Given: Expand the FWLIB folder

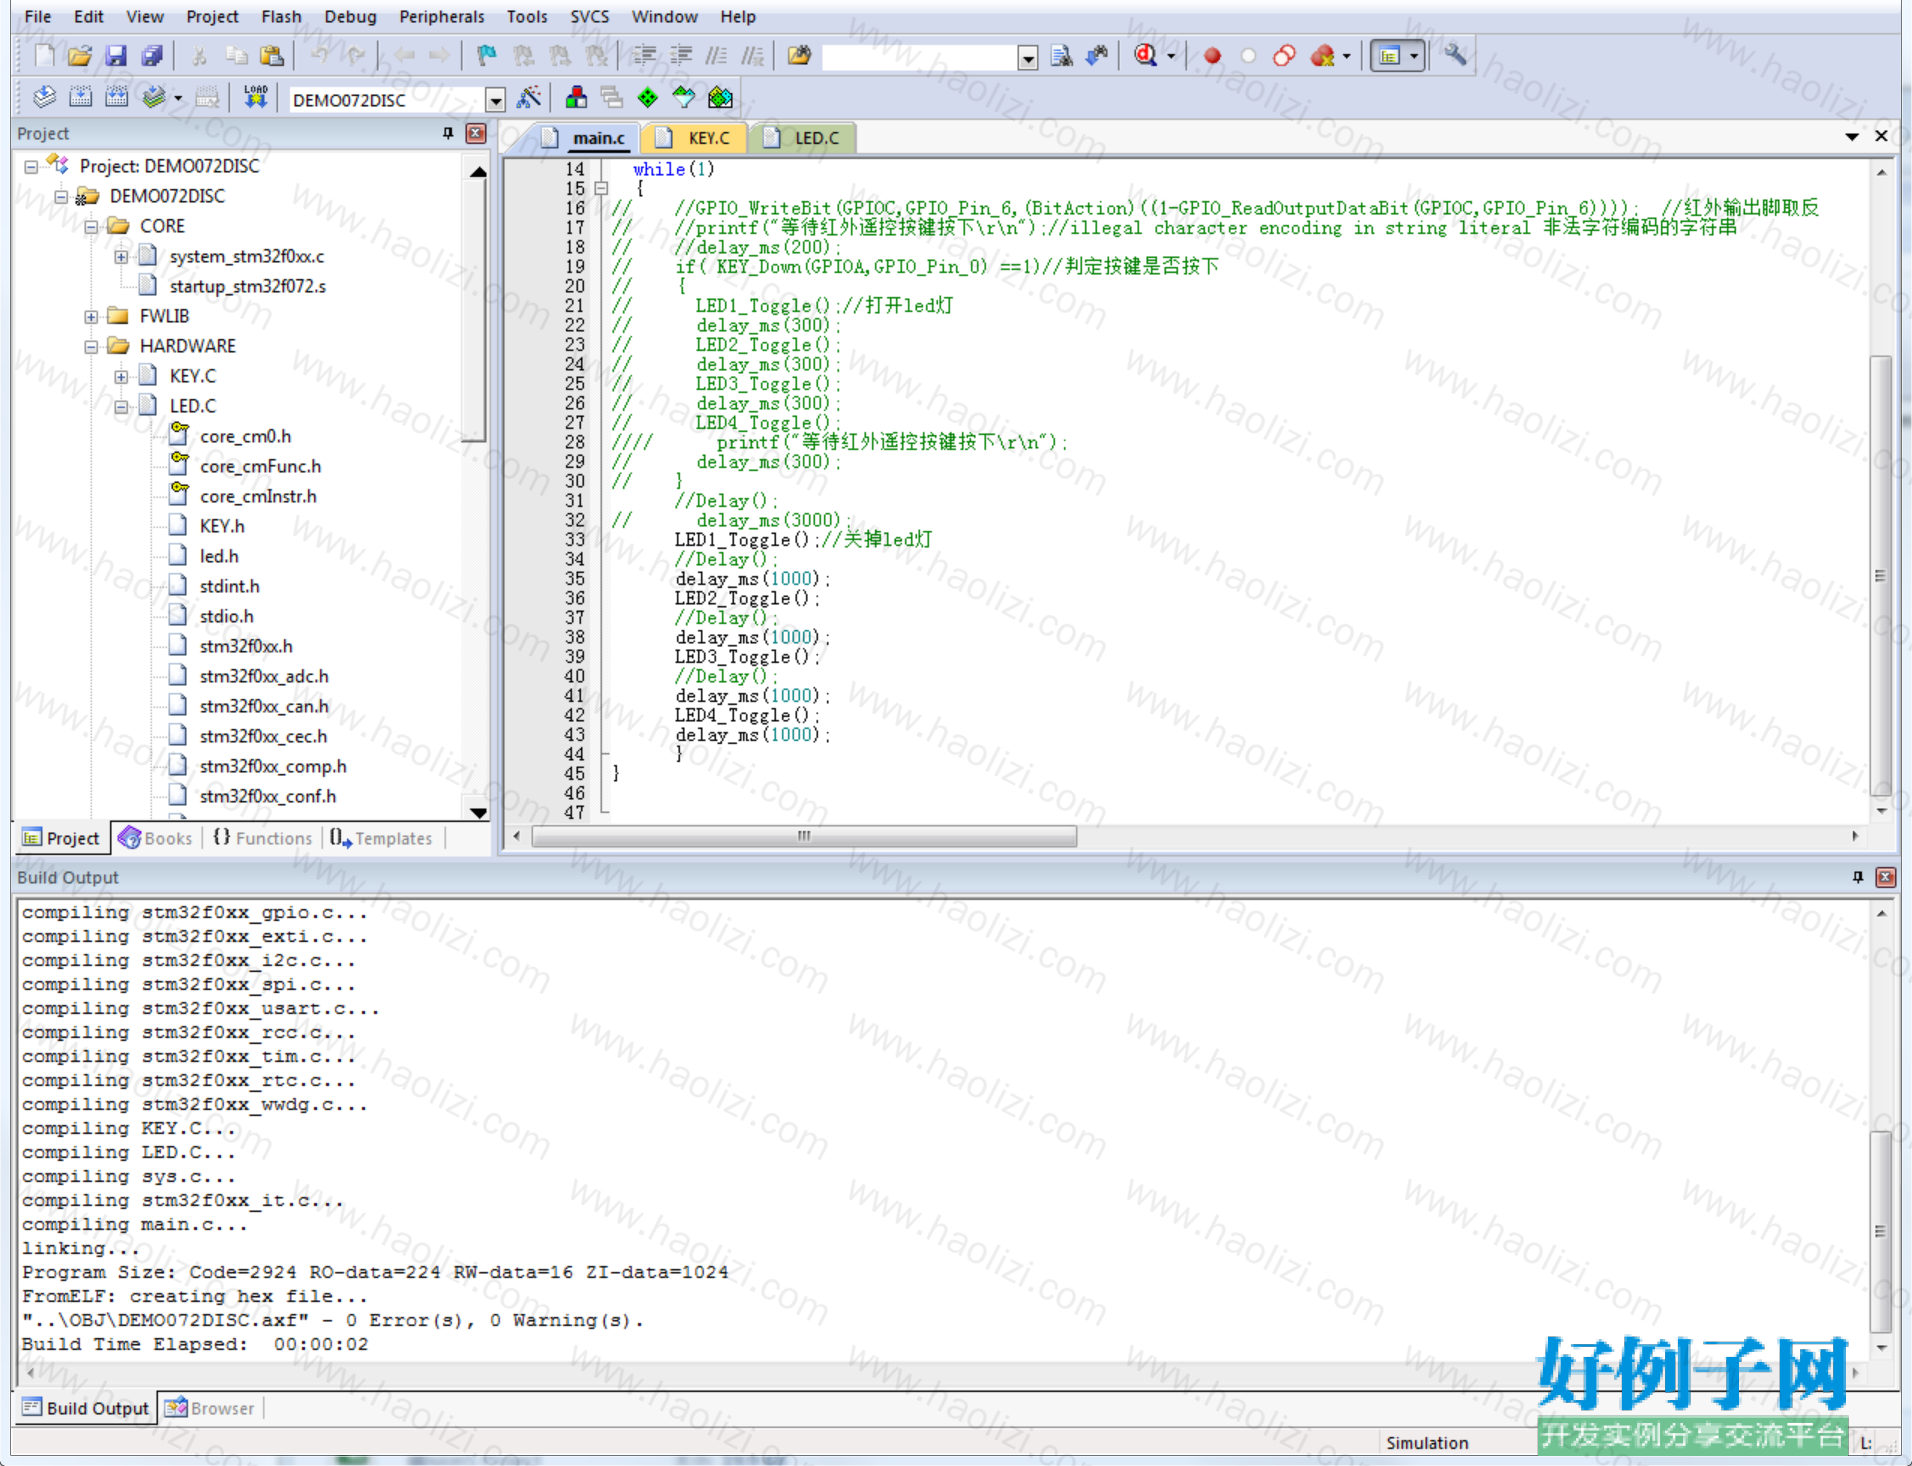Looking at the screenshot, I should click(91, 316).
